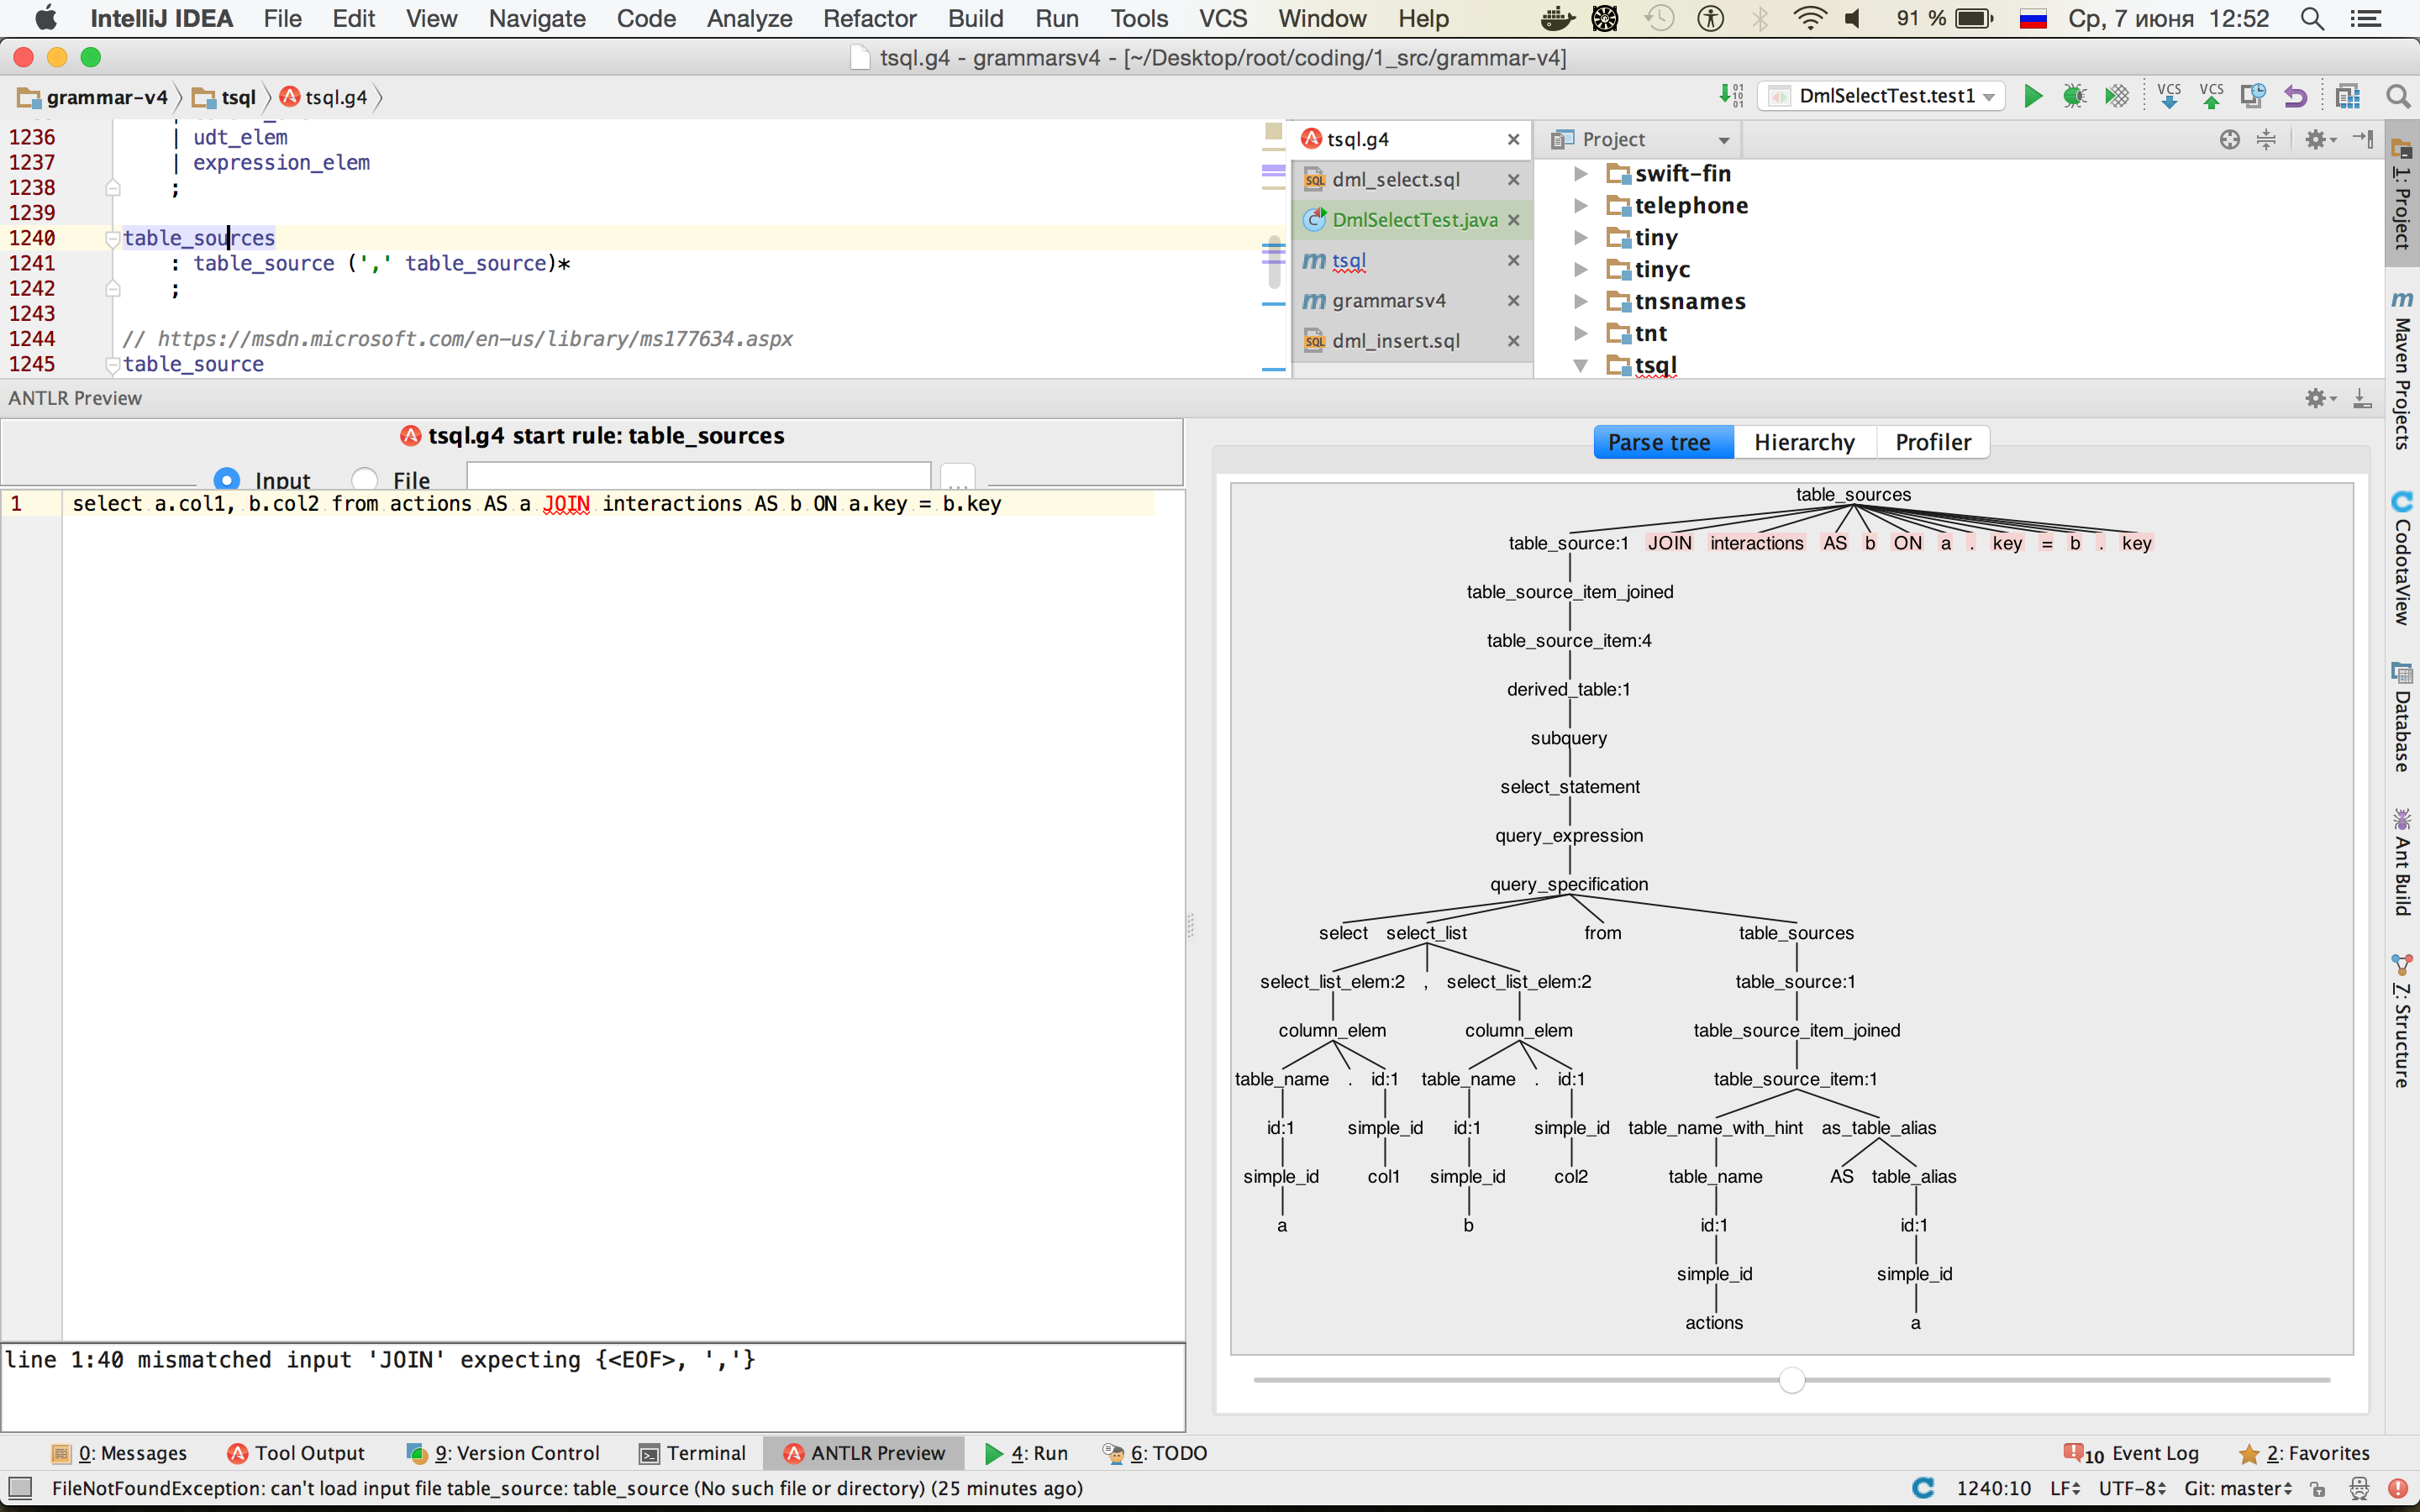The image size is (2420, 1512).
Task: Open Maven Projects side panel
Action: click(2404, 370)
